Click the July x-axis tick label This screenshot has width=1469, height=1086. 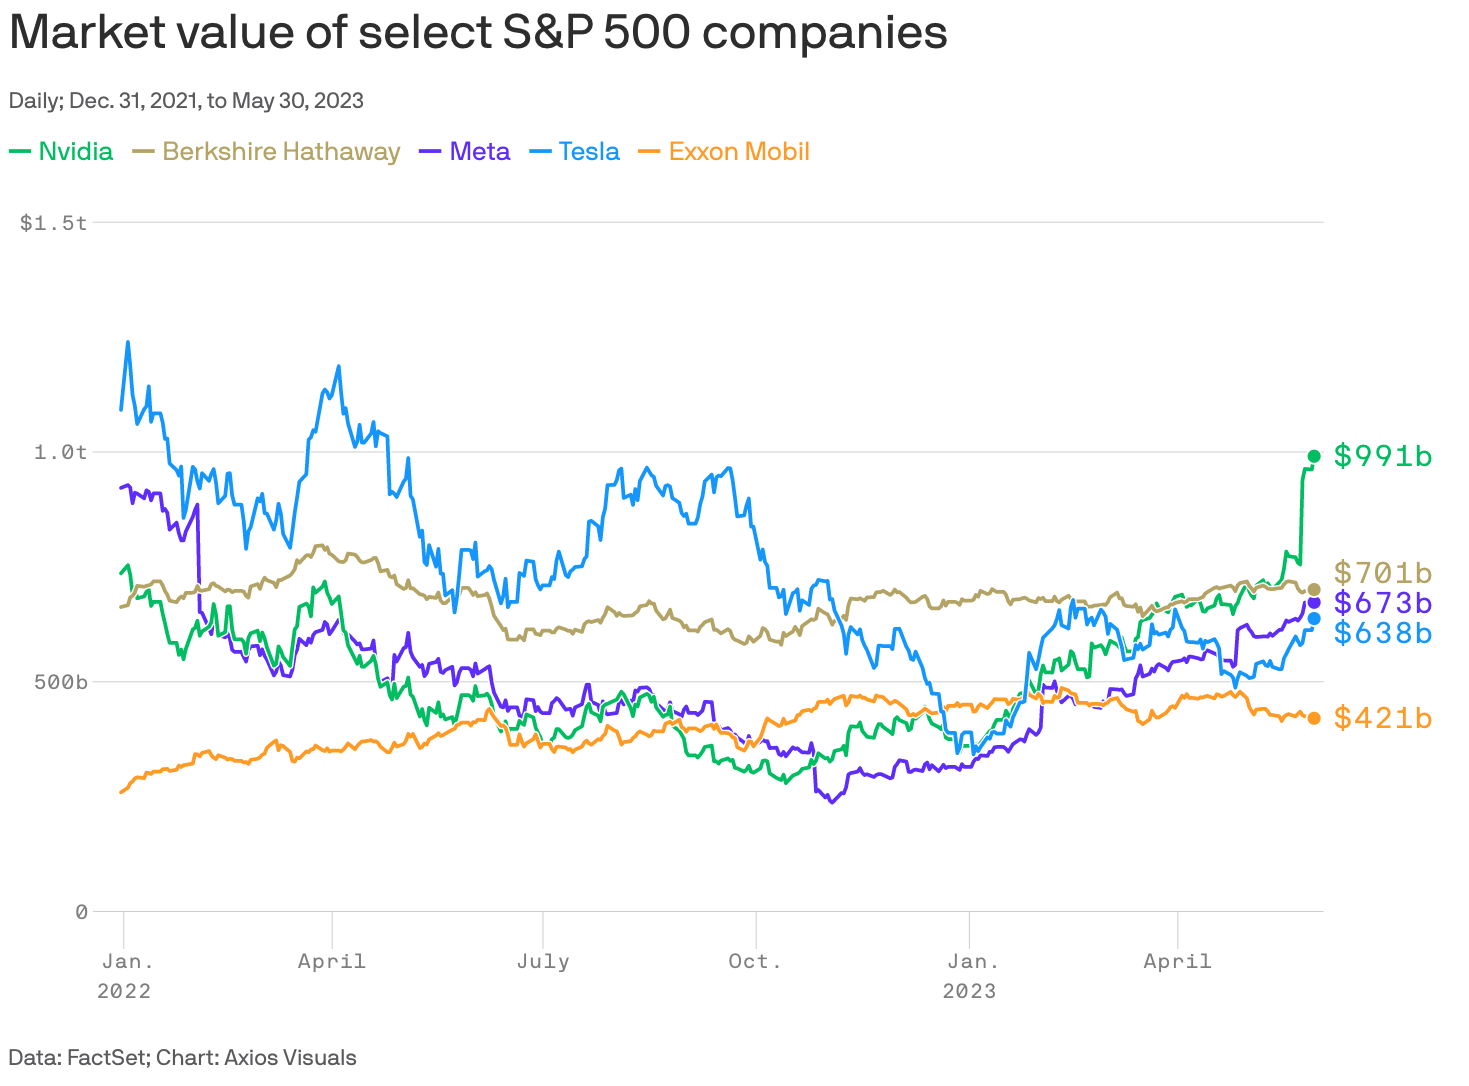pyautogui.click(x=543, y=961)
